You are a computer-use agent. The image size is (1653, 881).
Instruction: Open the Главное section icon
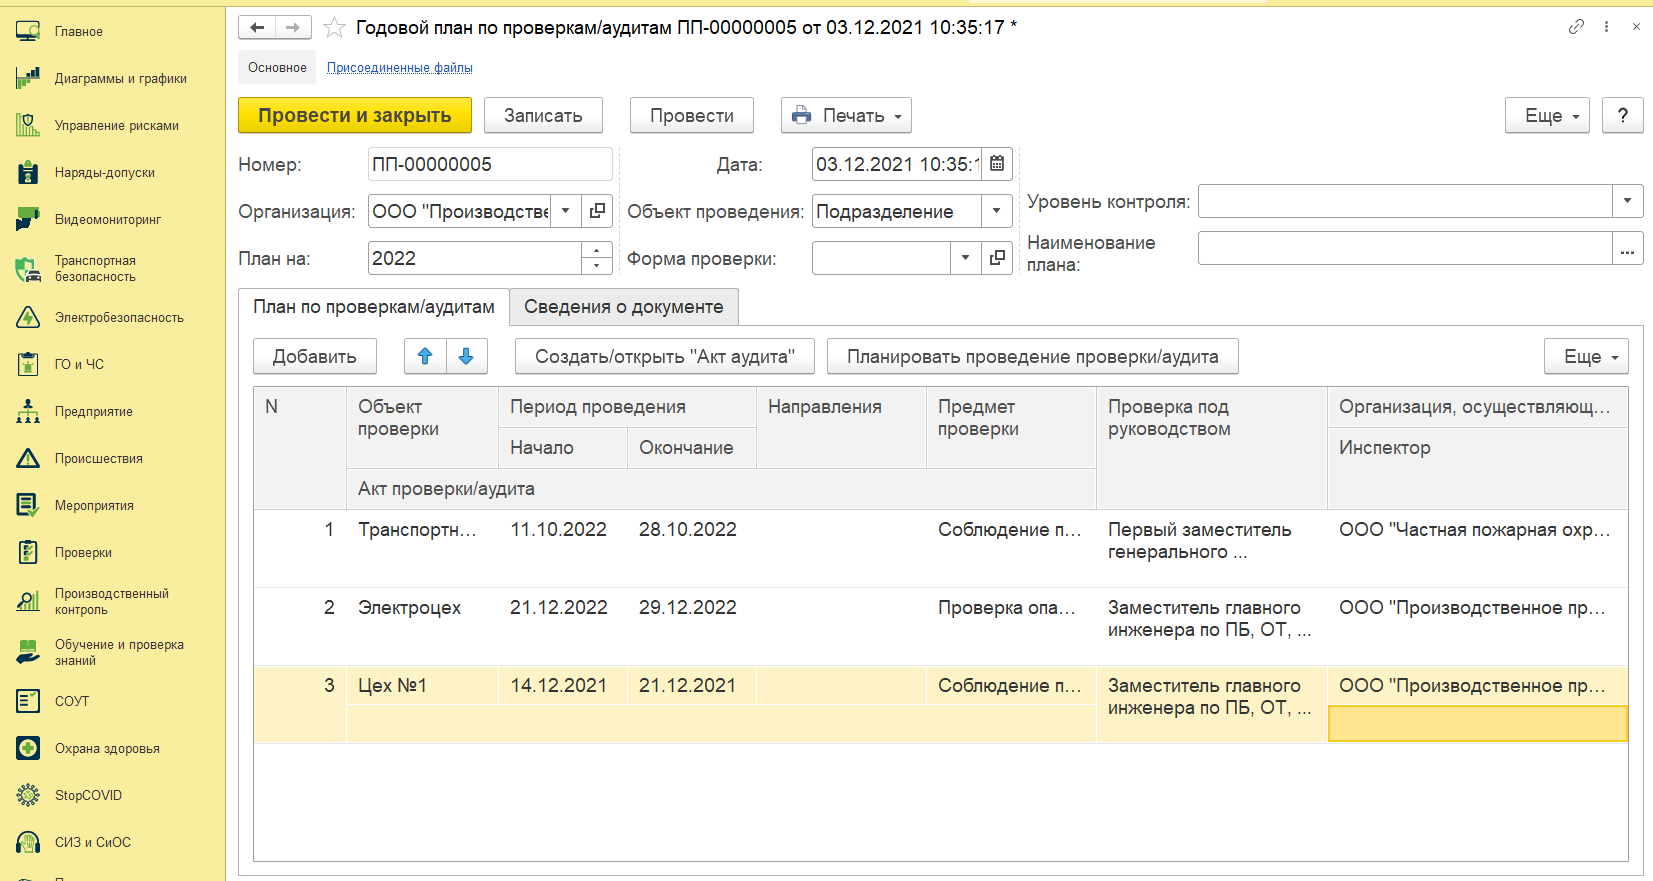click(28, 31)
